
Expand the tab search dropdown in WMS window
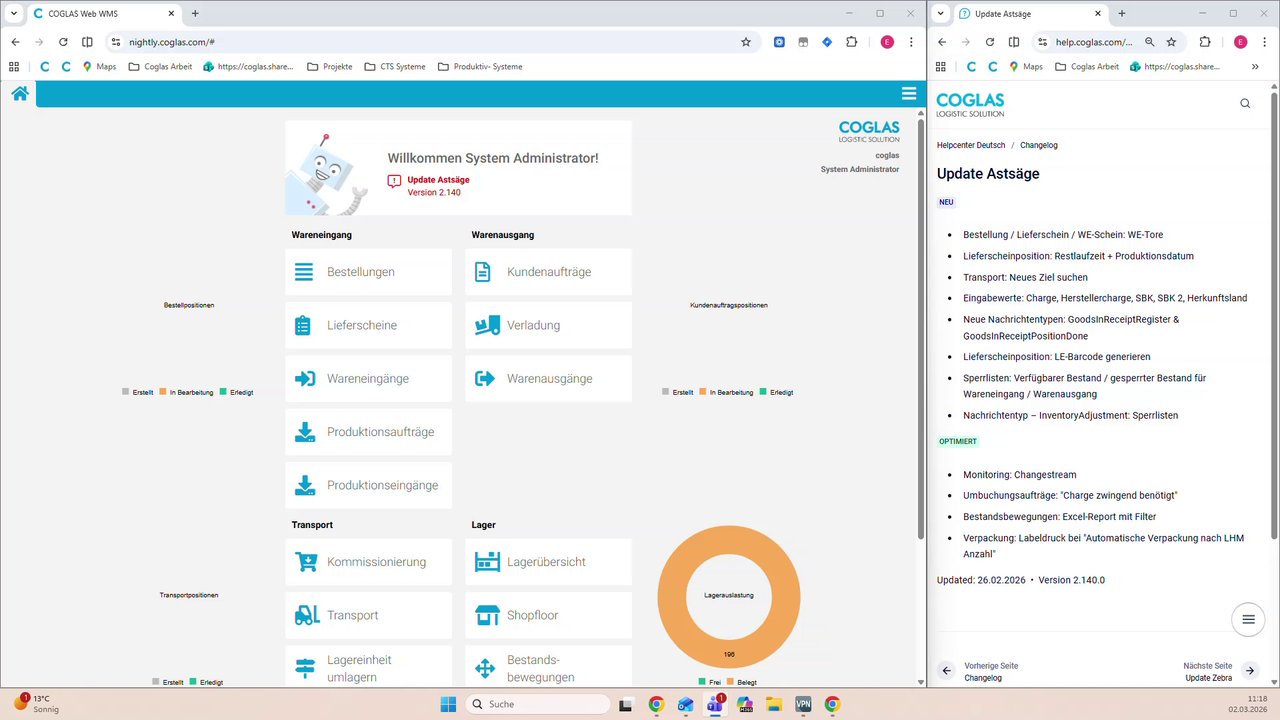pyautogui.click(x=14, y=14)
